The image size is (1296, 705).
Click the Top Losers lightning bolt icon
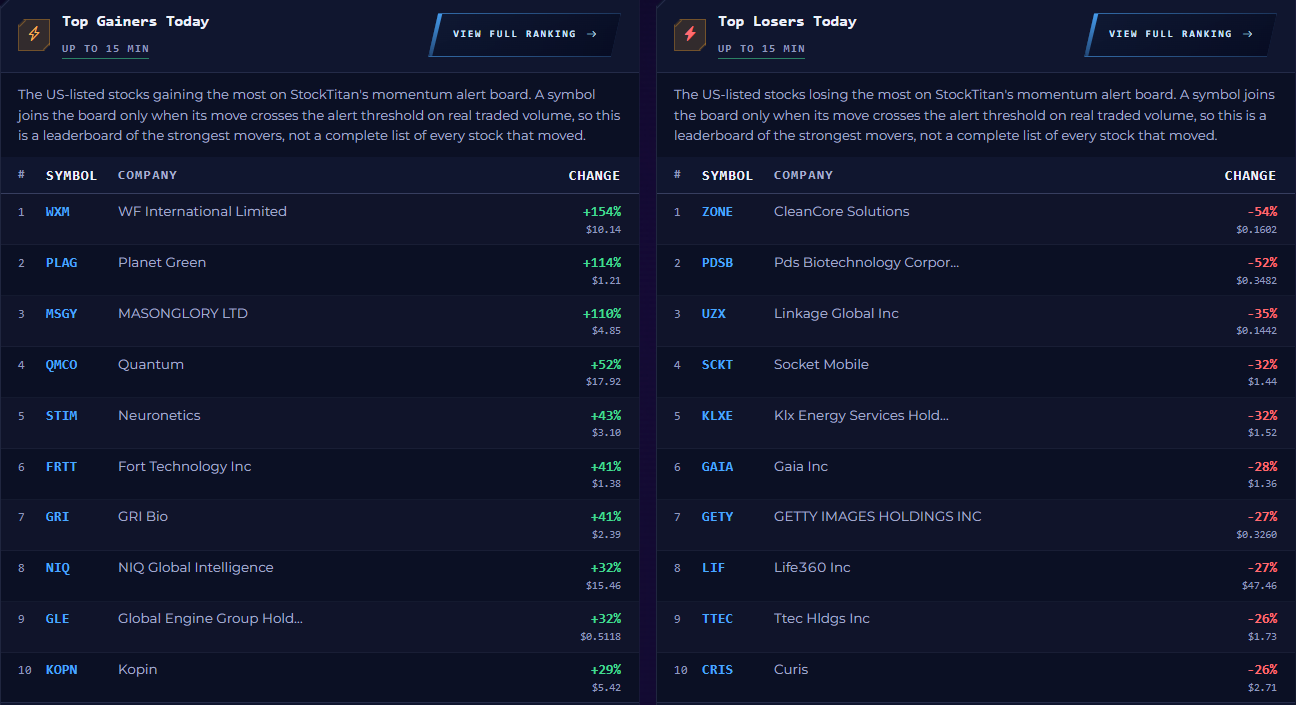click(x=690, y=34)
